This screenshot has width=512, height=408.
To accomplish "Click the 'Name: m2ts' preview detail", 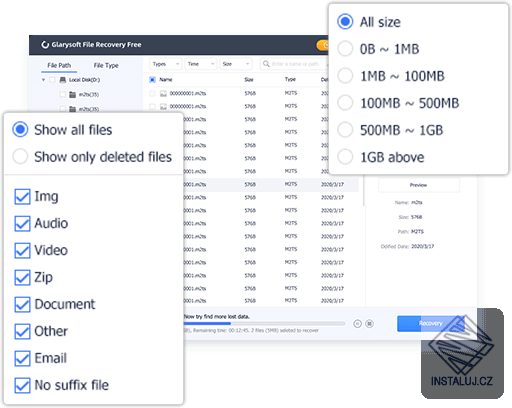I will point(408,203).
